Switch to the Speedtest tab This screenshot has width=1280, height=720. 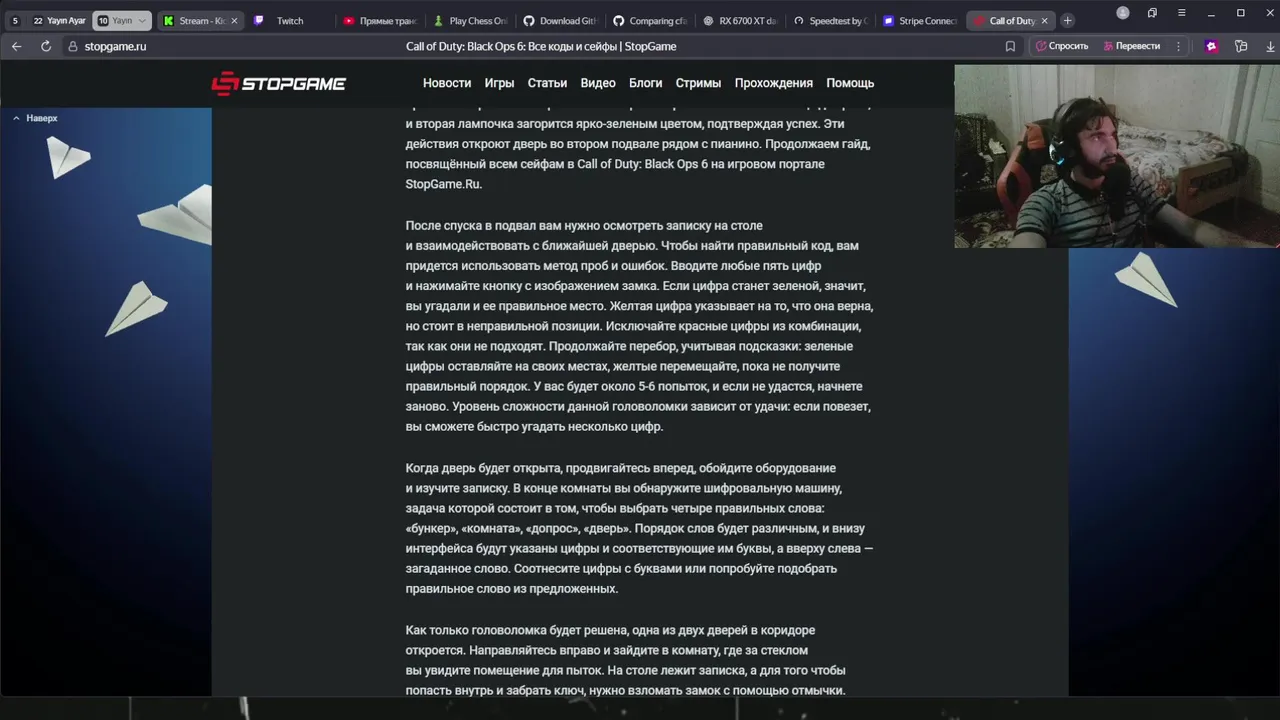click(829, 20)
